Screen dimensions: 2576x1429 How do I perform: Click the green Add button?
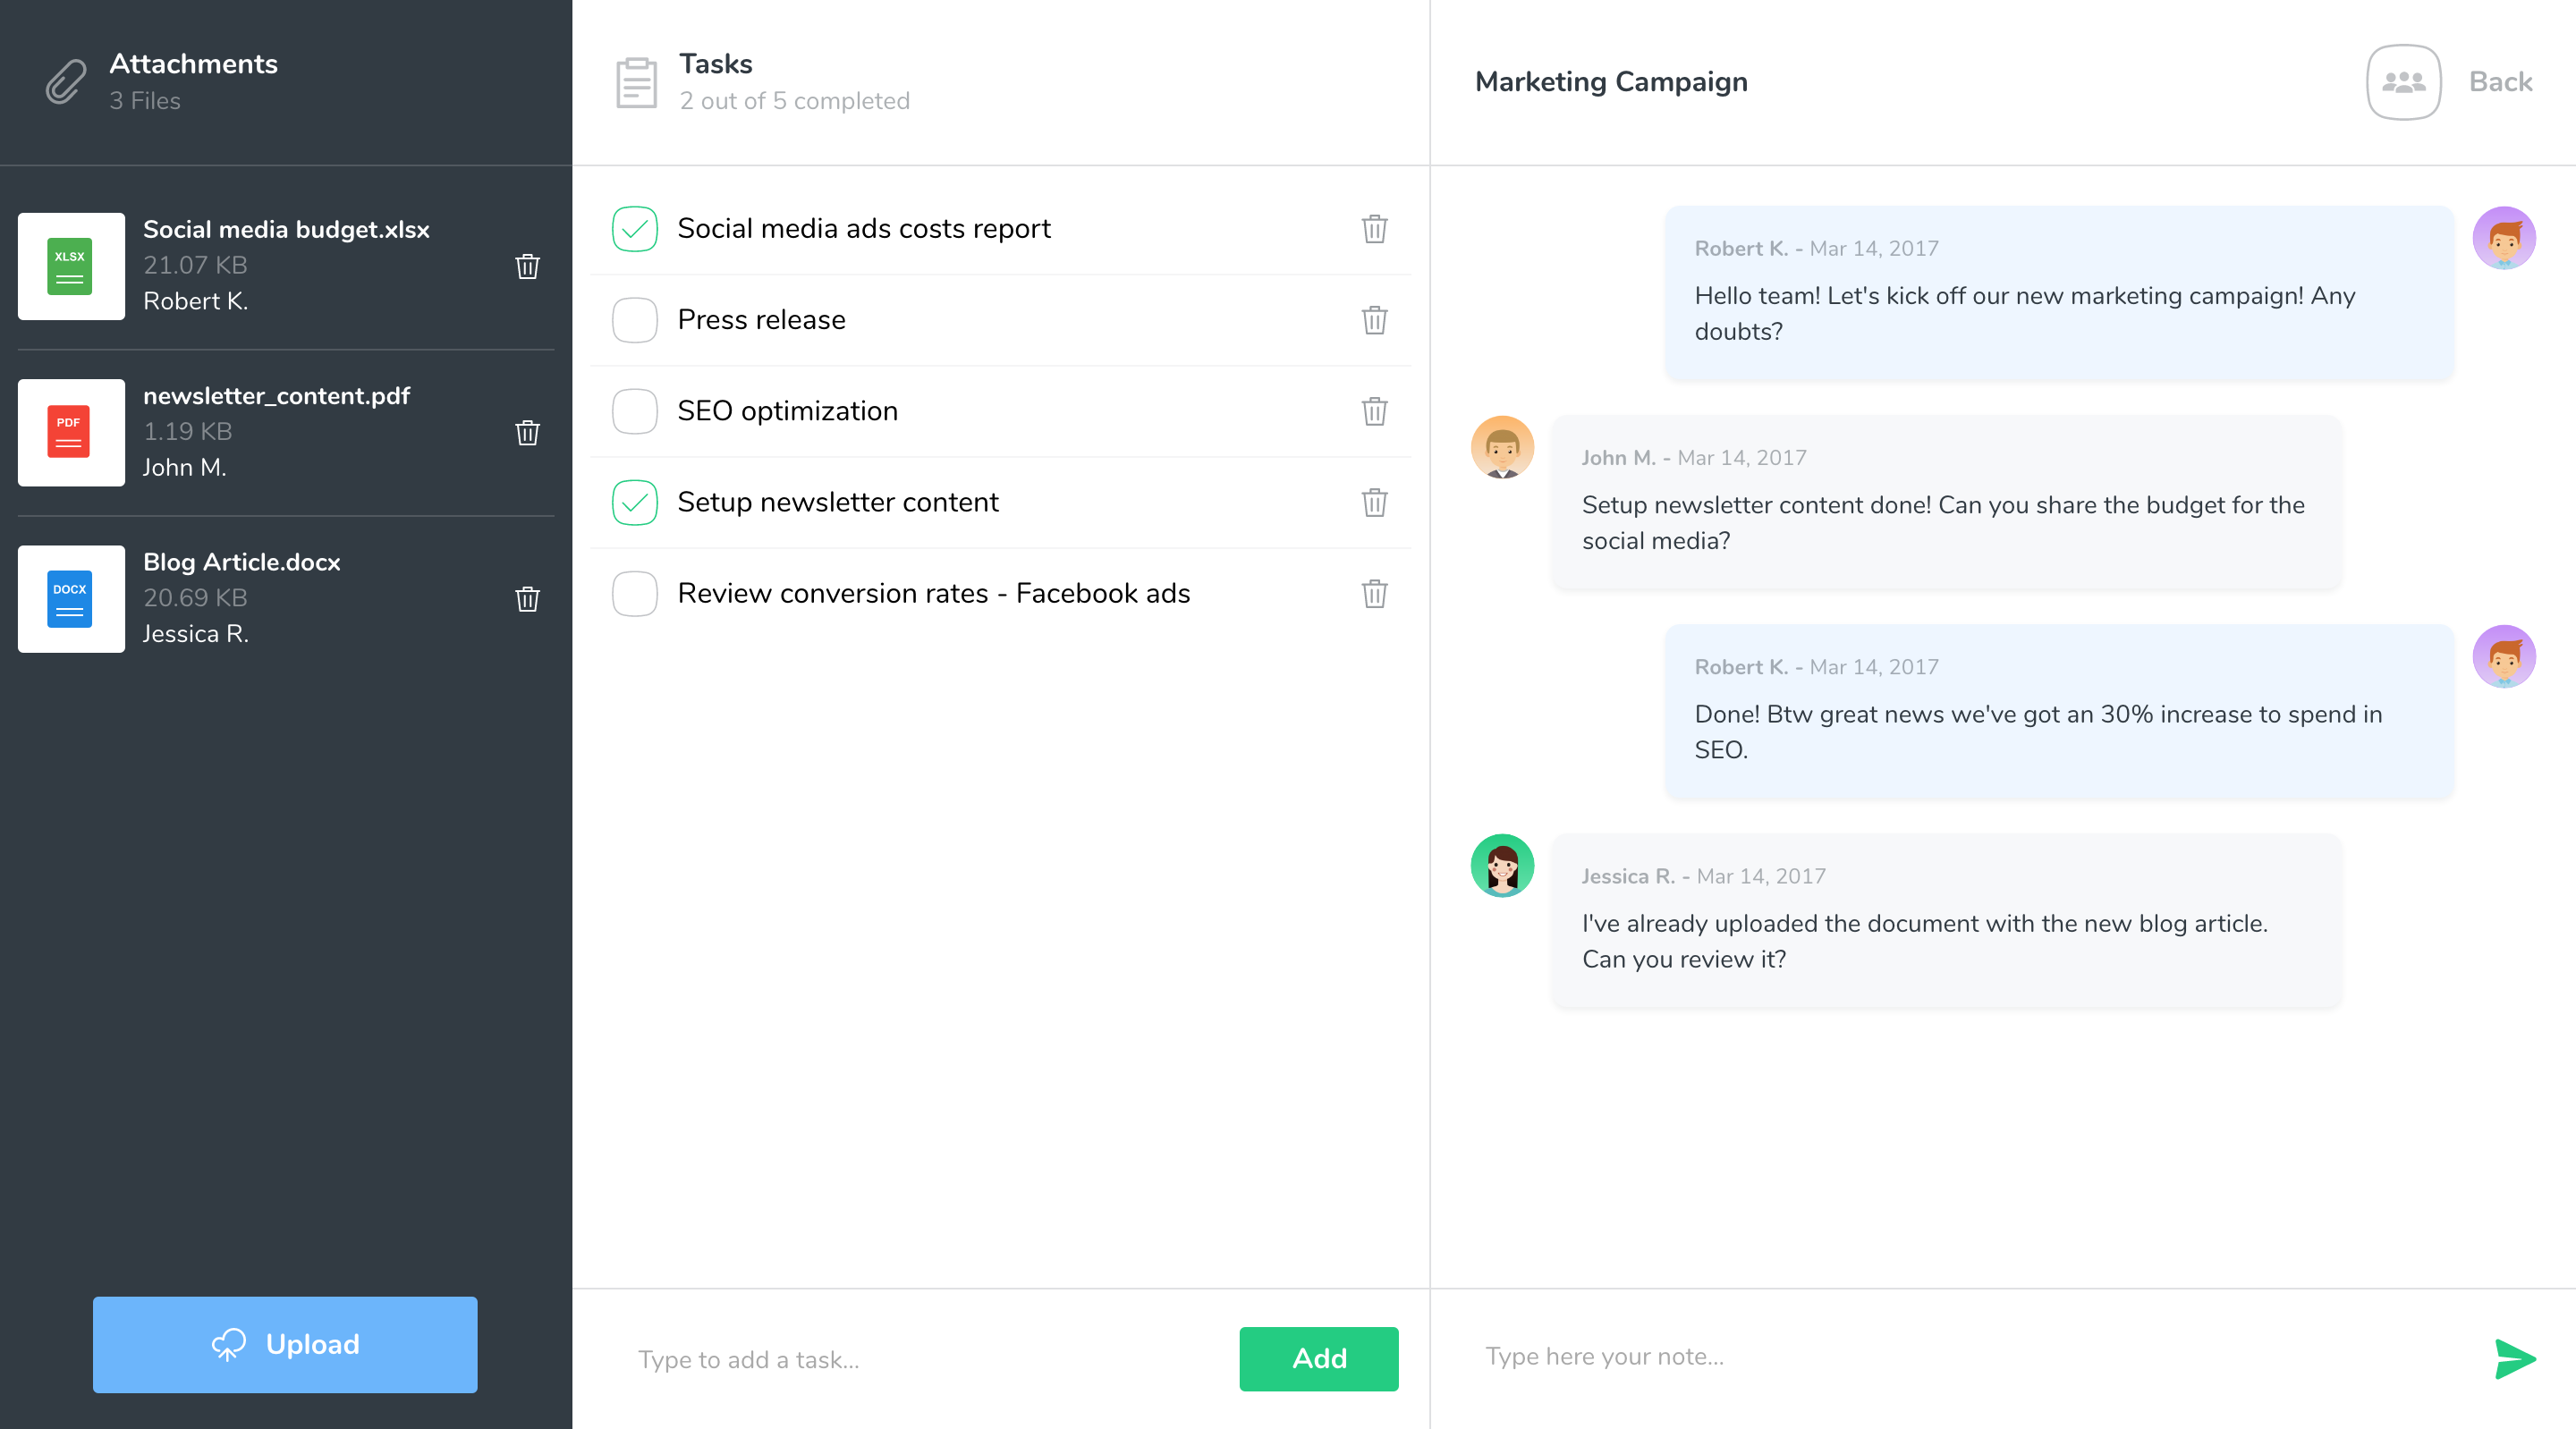(x=1318, y=1358)
